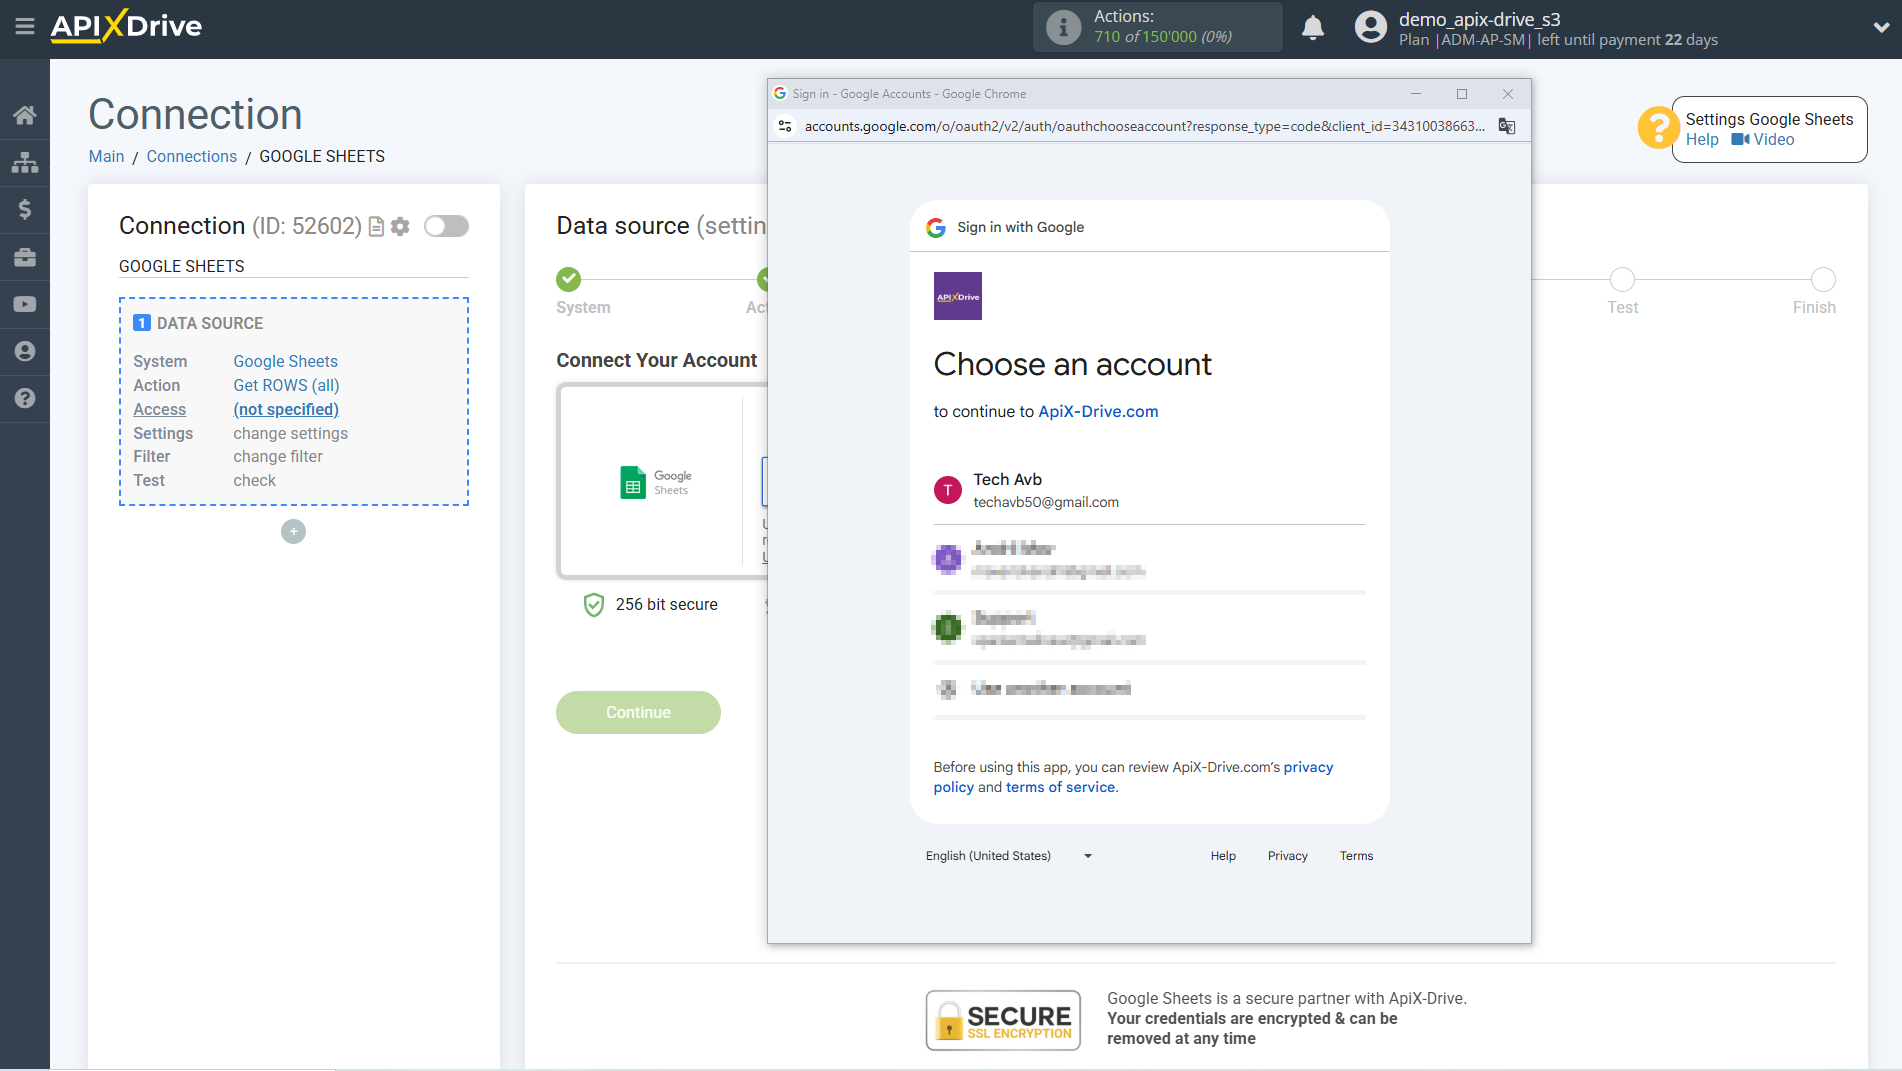Click the gear icon next to Connection ID

(400, 226)
